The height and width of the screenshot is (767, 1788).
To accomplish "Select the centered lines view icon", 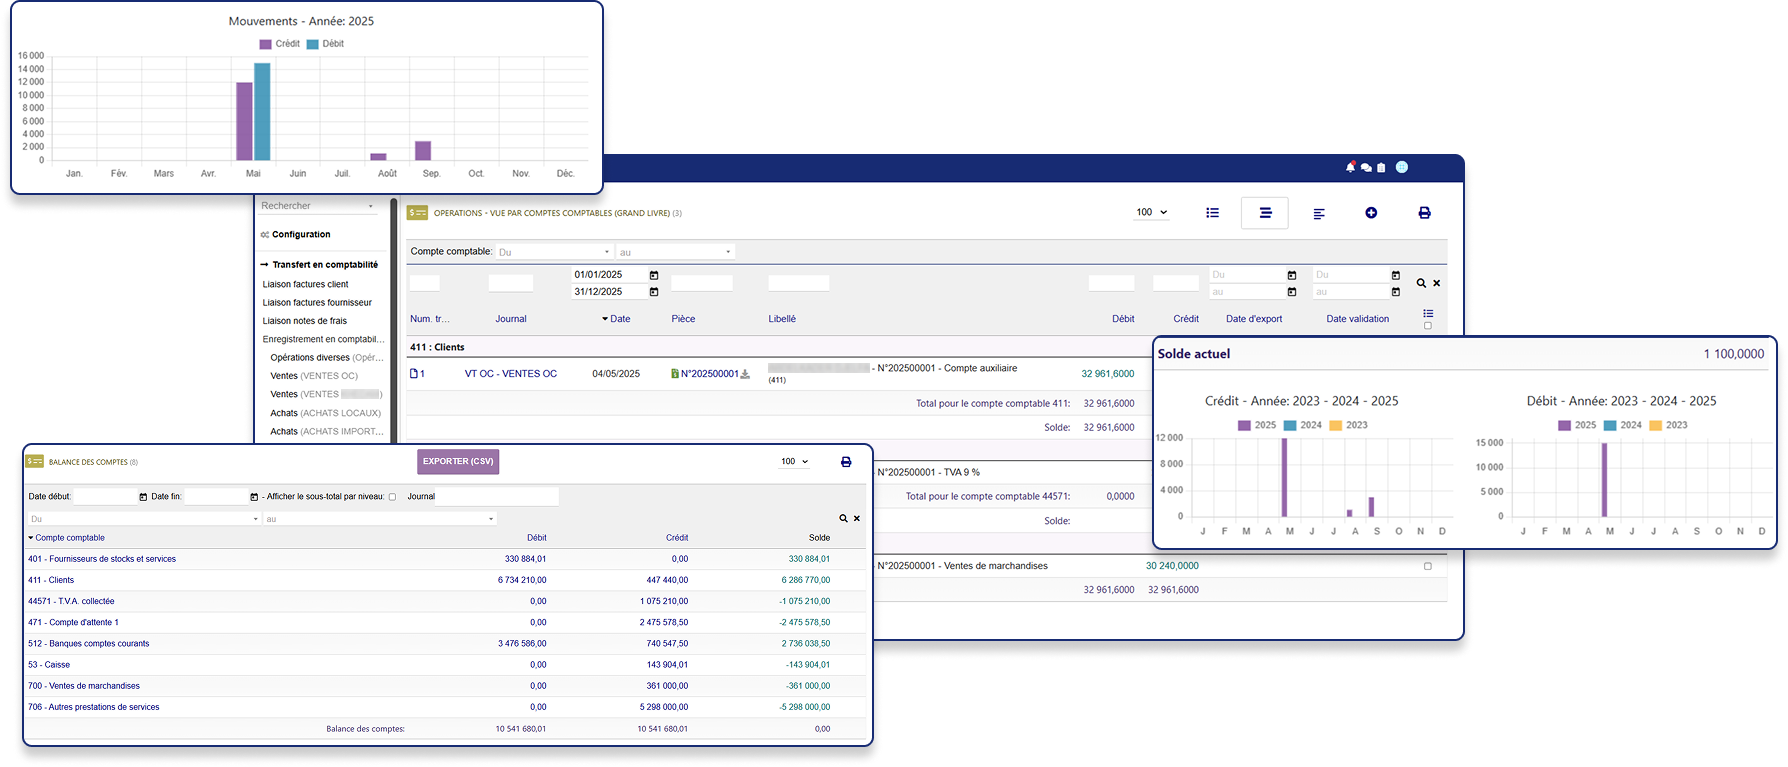I will click(x=1265, y=213).
